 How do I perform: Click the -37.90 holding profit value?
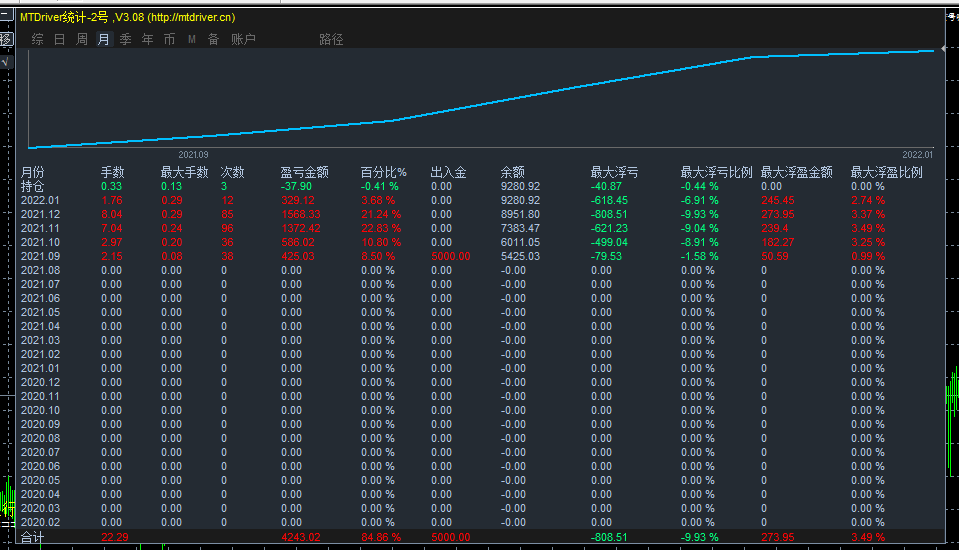click(296, 186)
